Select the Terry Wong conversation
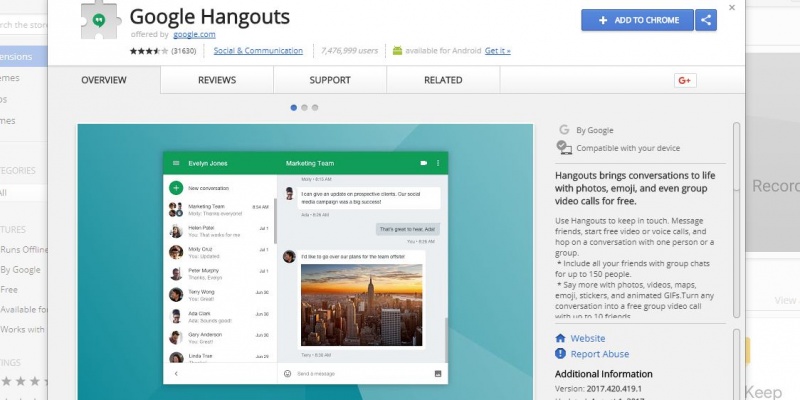This screenshot has height=400, width=800. click(x=219, y=295)
